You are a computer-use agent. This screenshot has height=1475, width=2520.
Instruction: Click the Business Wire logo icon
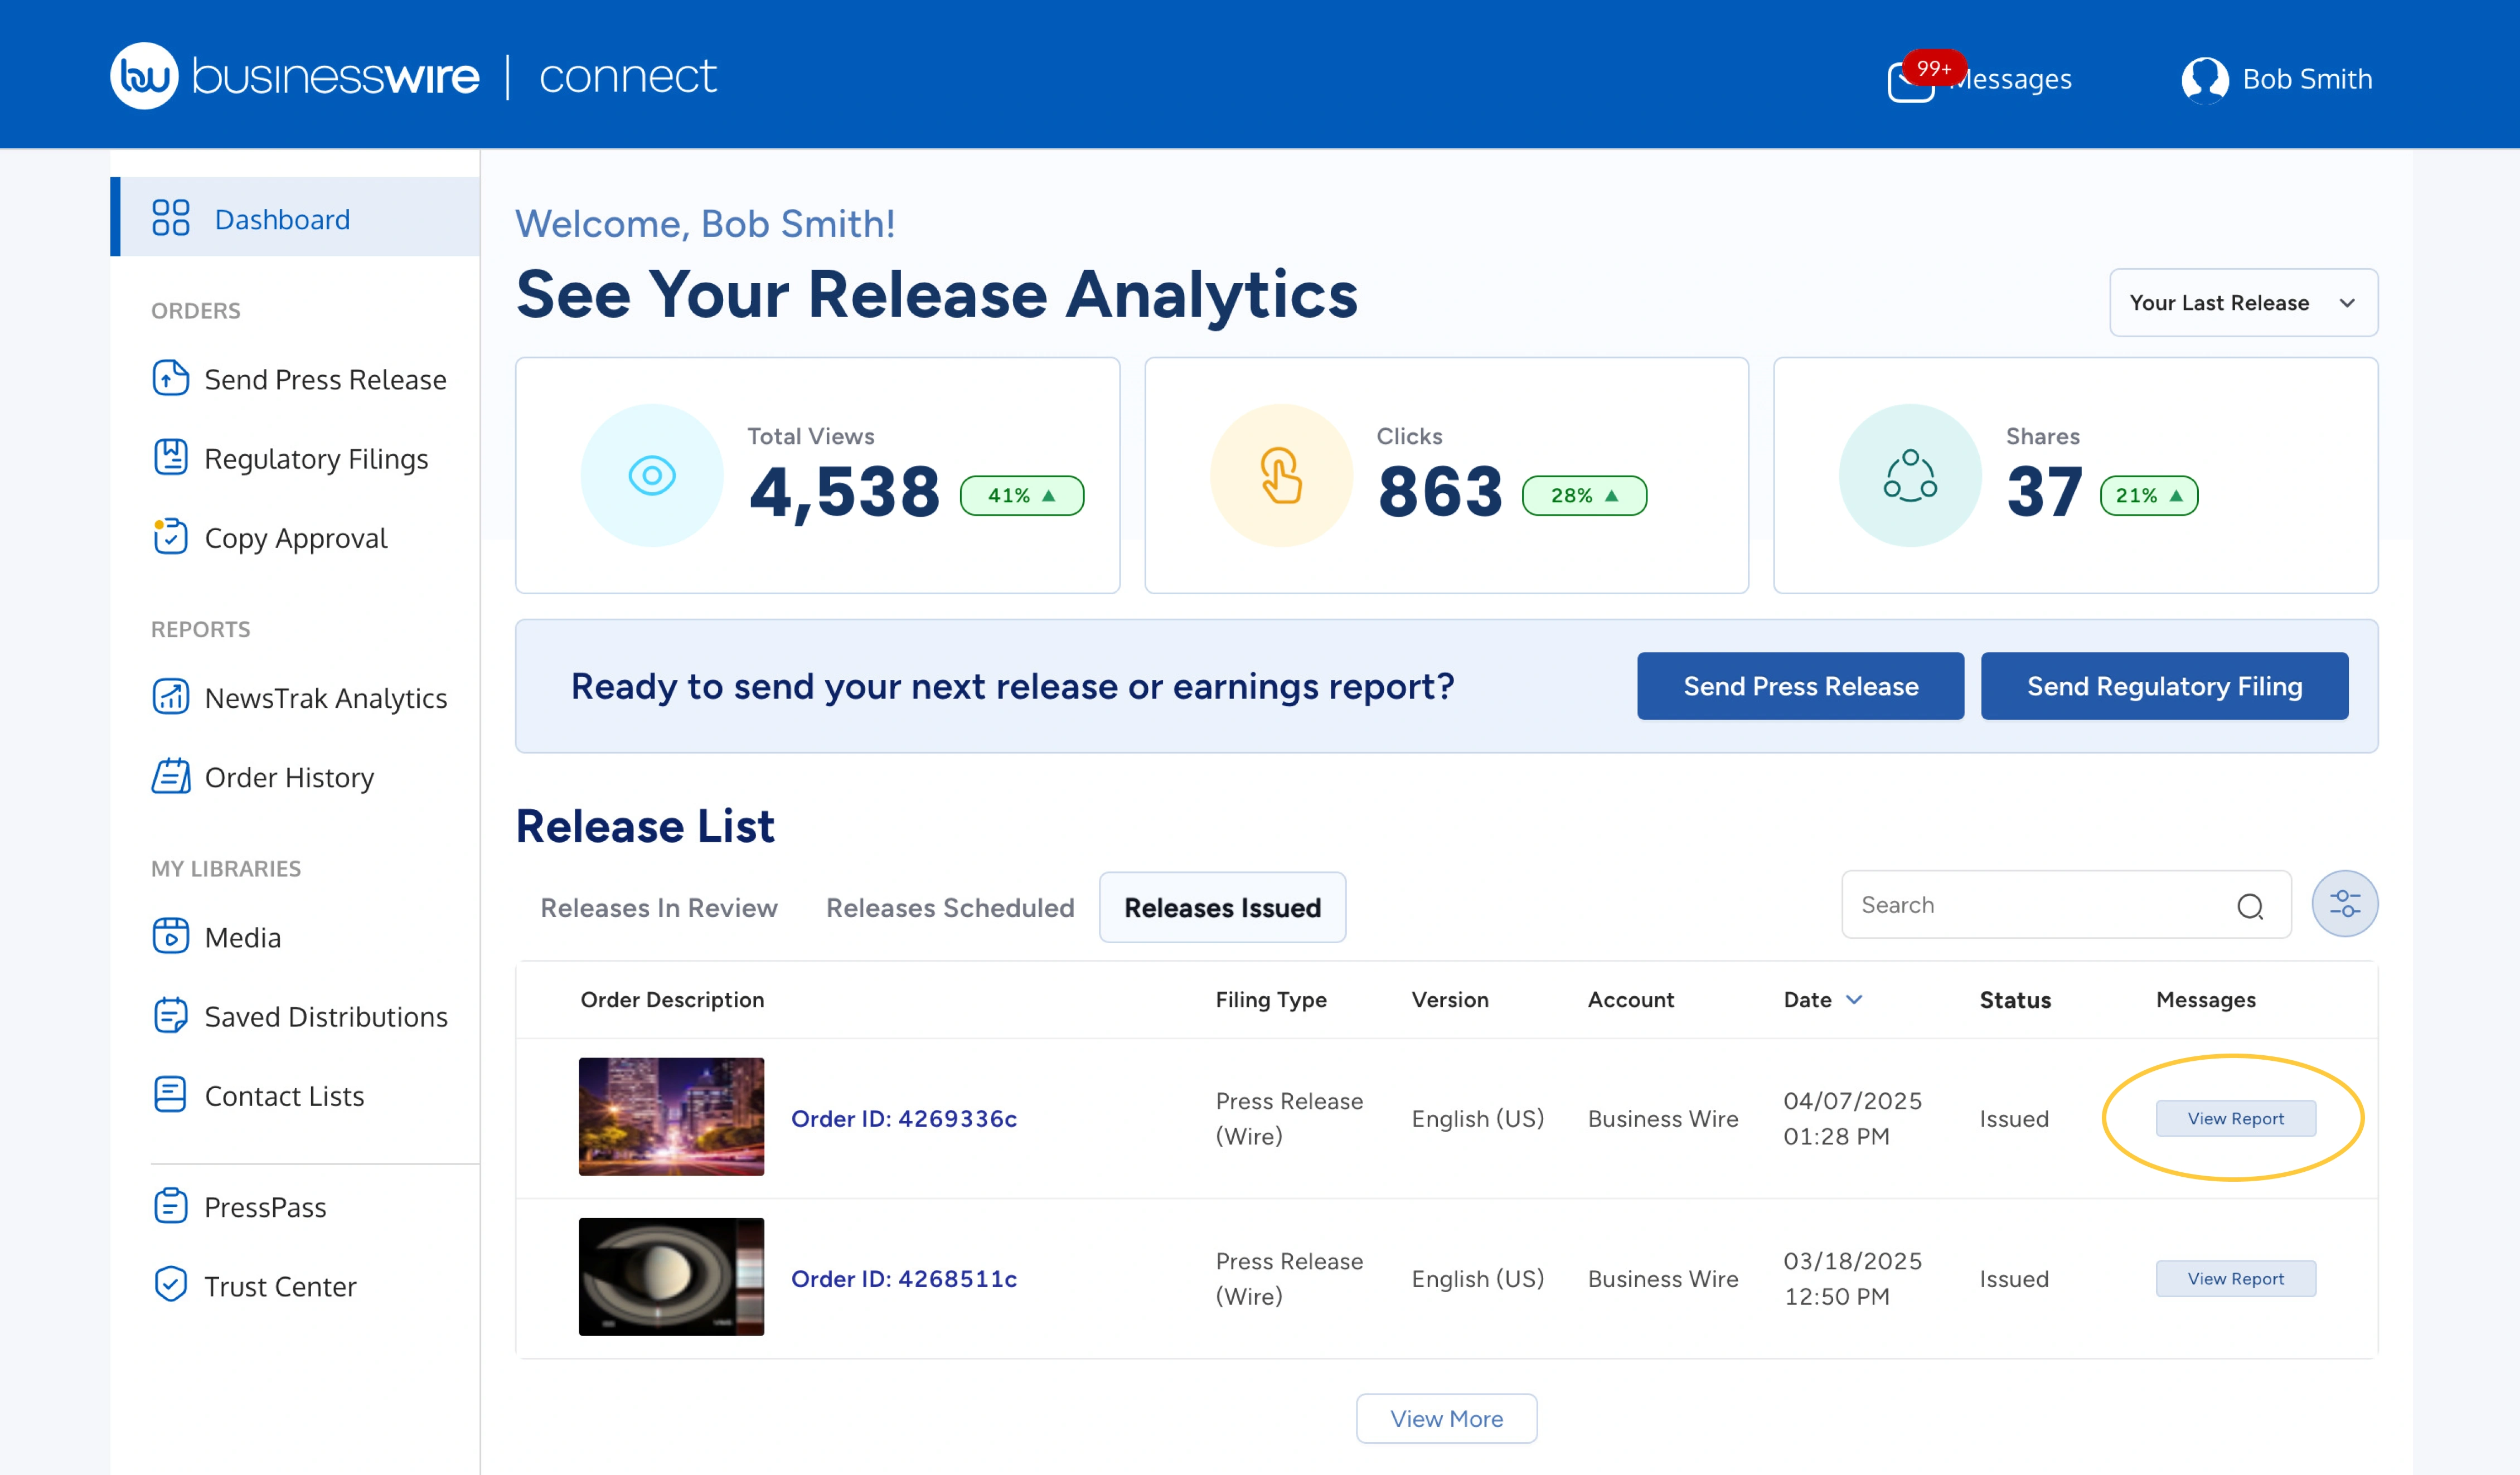144,76
